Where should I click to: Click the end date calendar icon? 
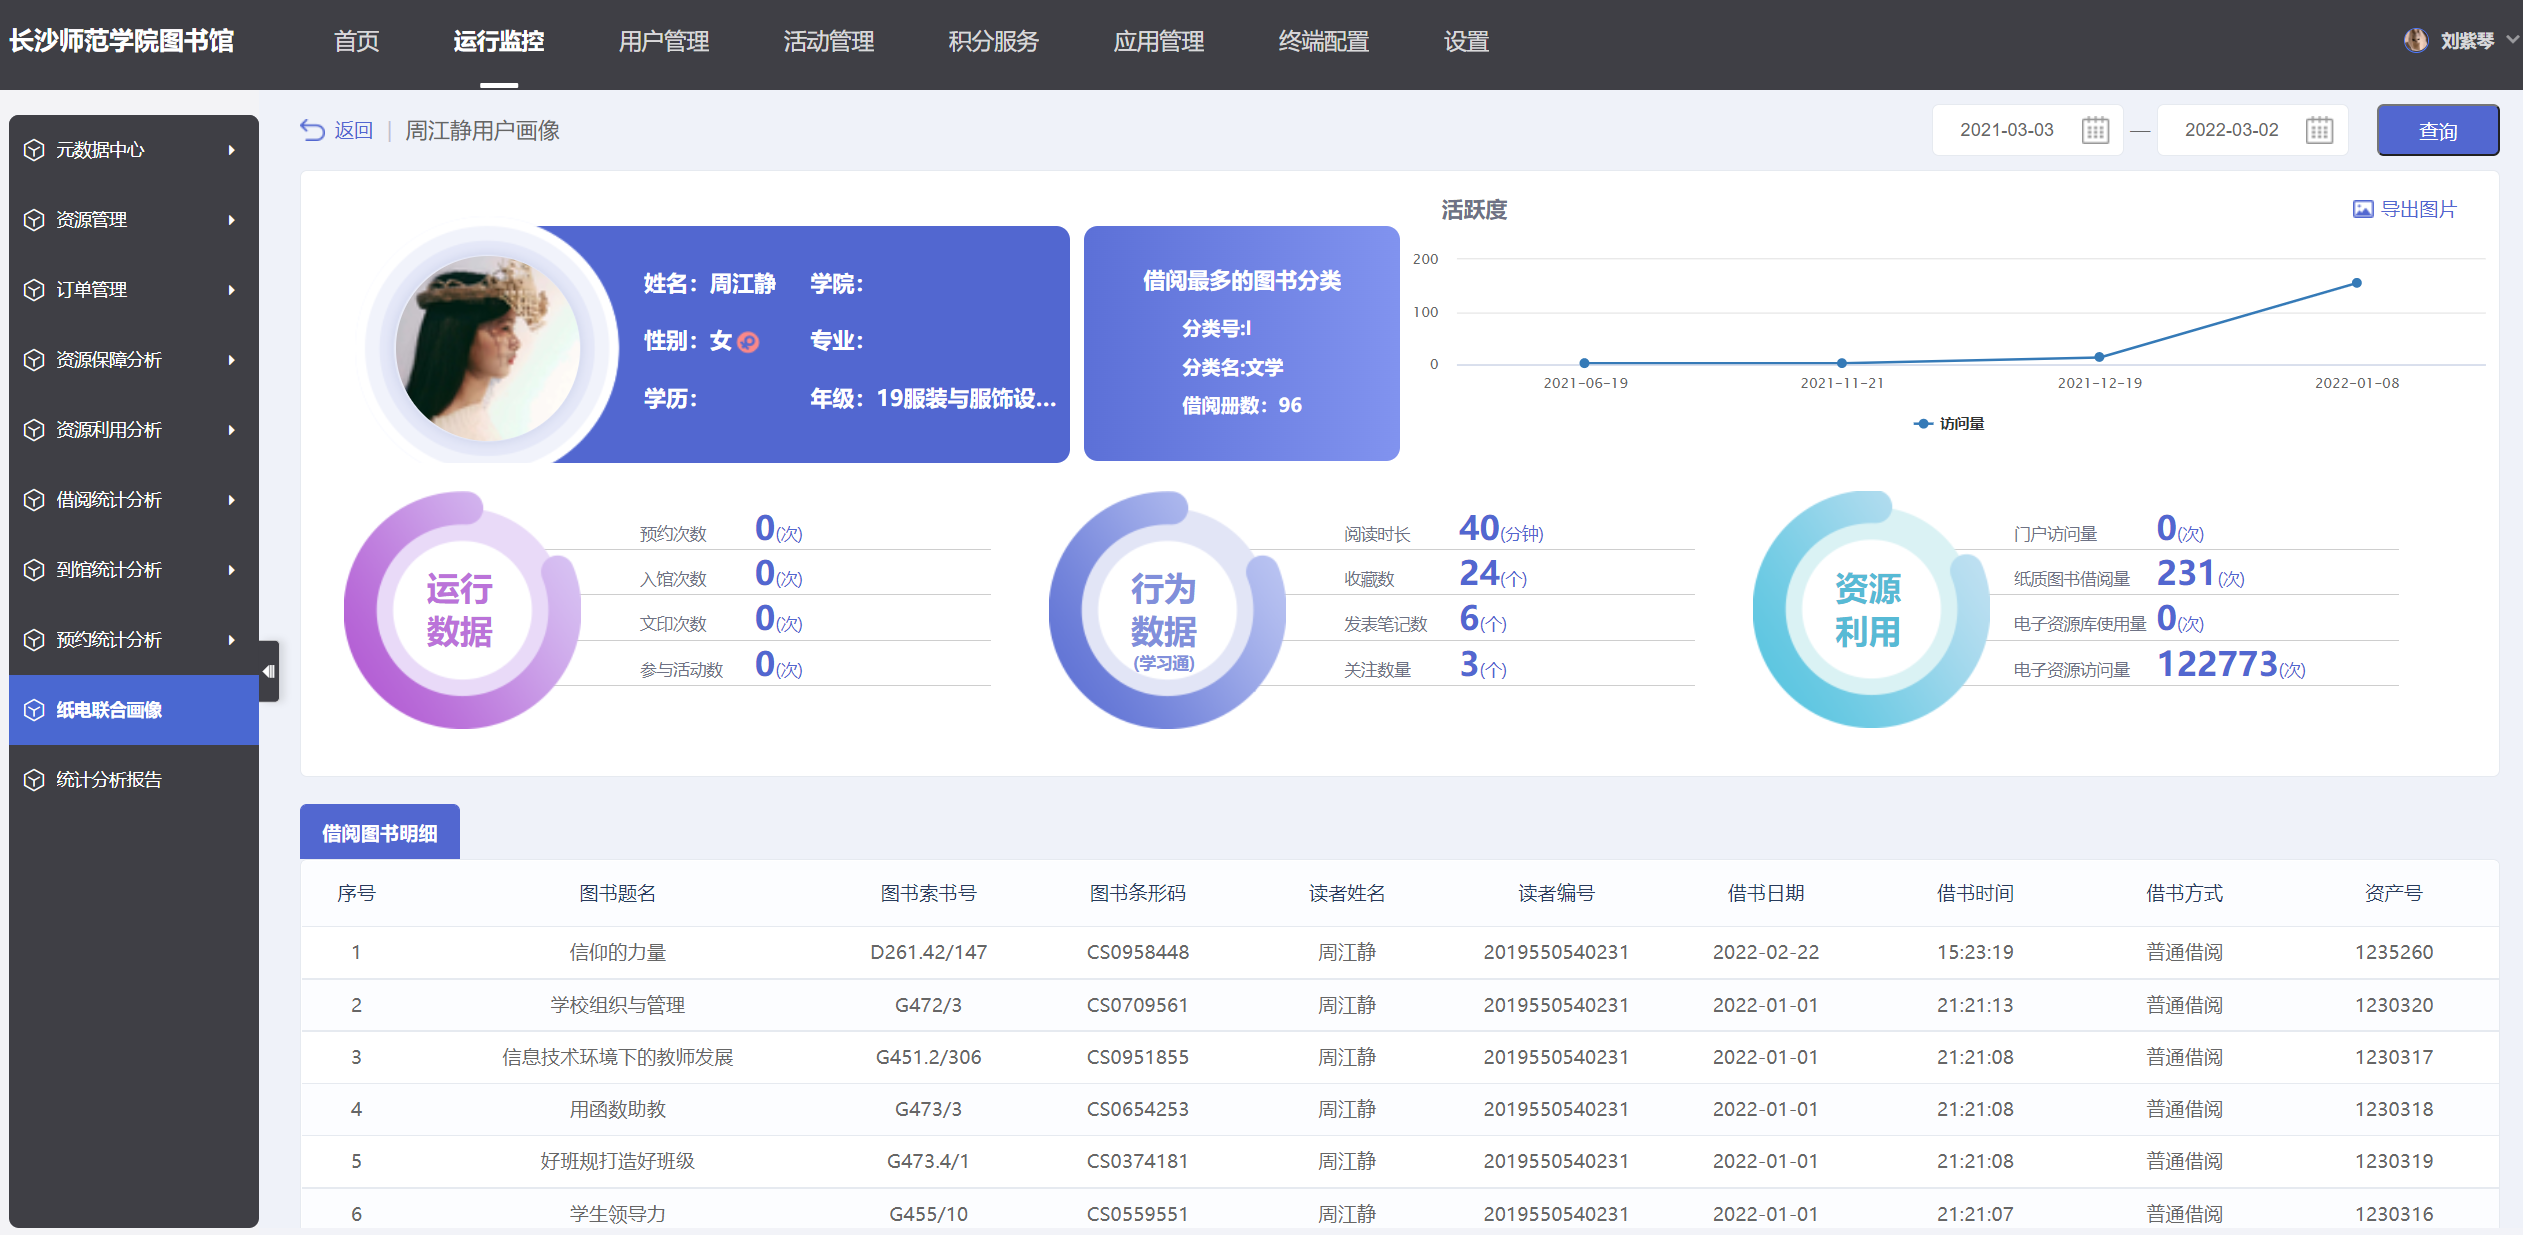(2319, 130)
